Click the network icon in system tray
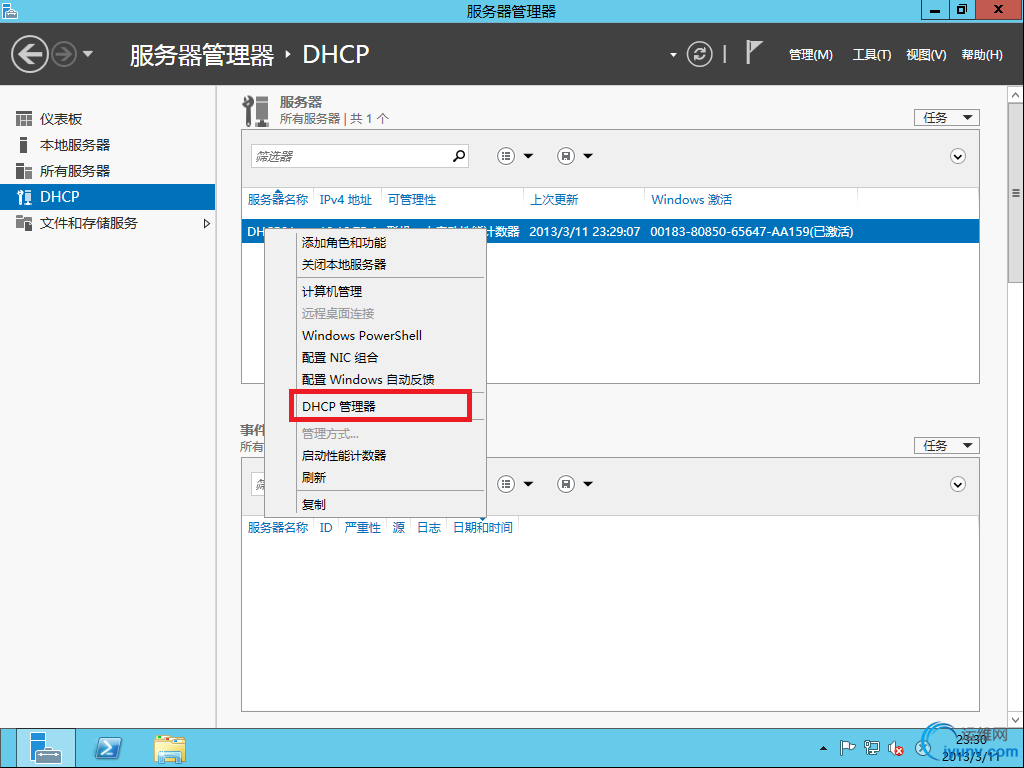Image resolution: width=1024 pixels, height=768 pixels. click(x=871, y=748)
